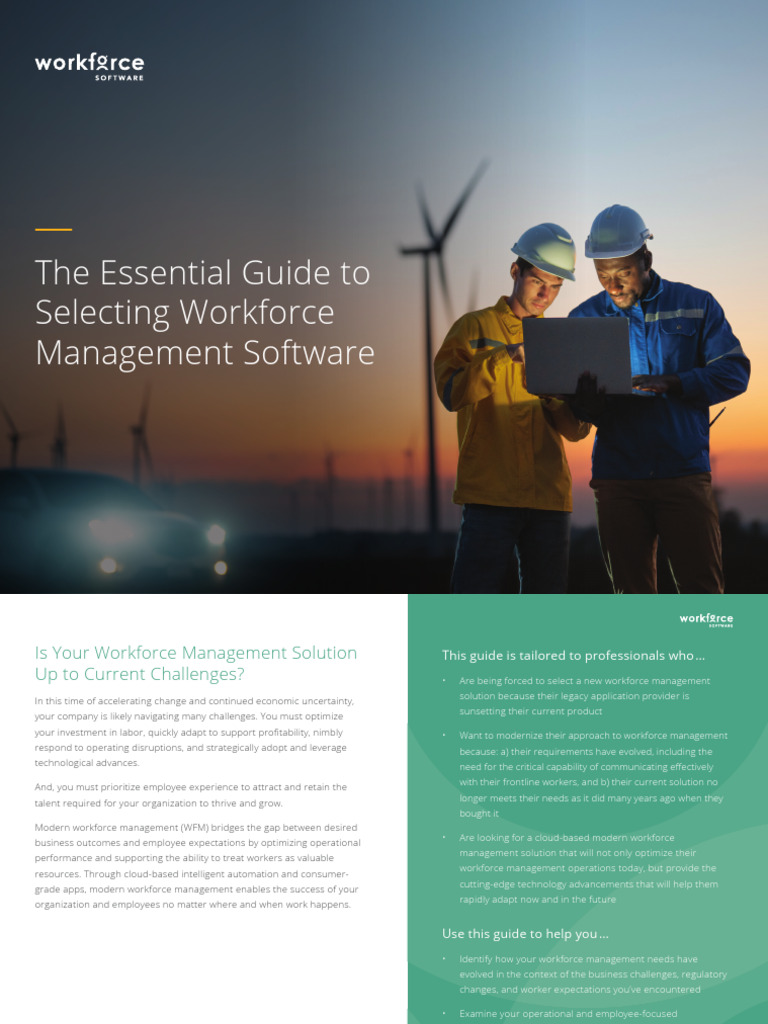Click the heading 'This guide is tailored to professionals who…'

tap(573, 655)
